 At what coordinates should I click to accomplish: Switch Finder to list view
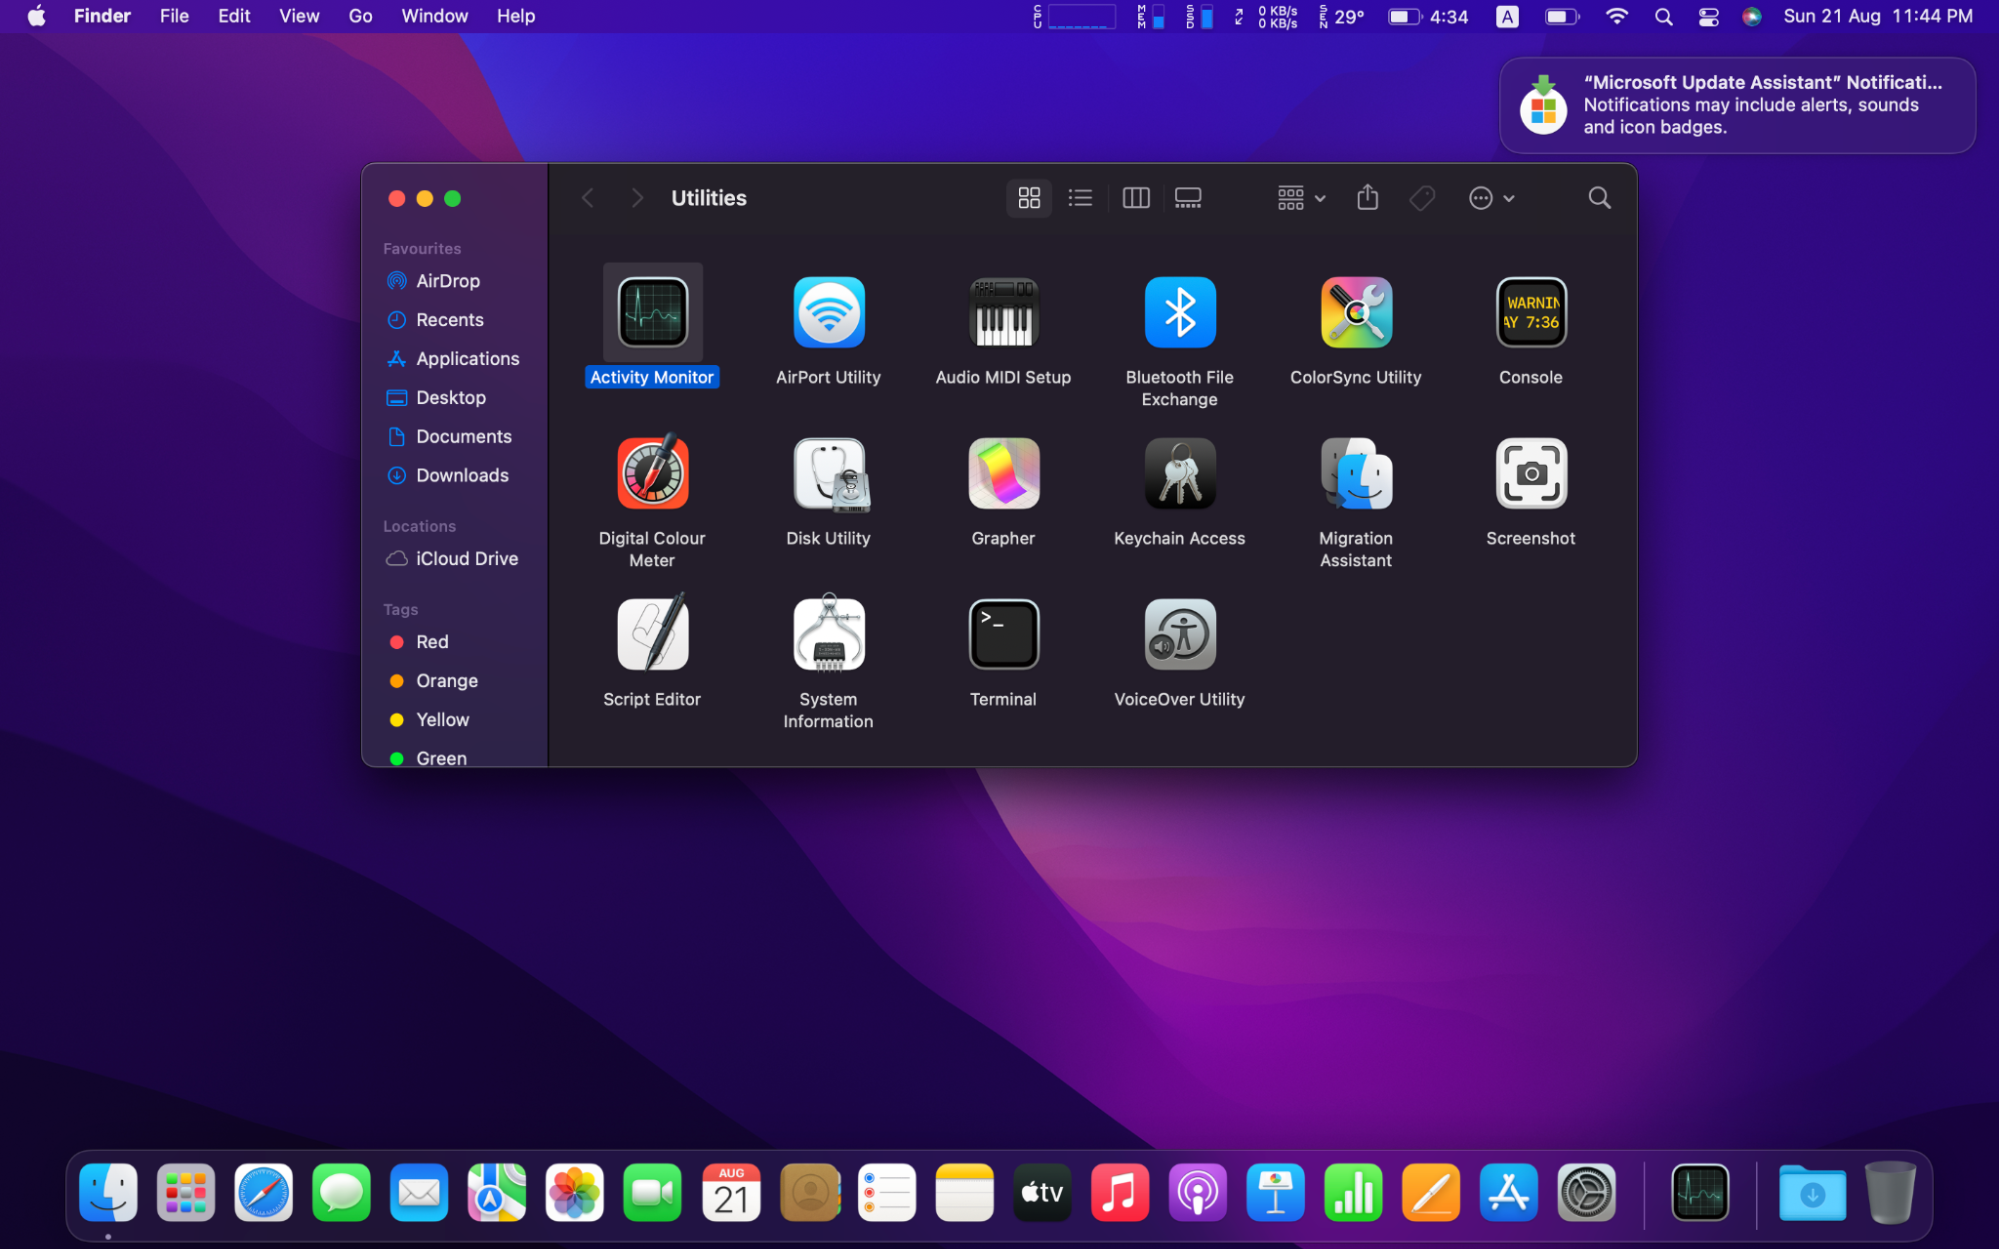1080,198
